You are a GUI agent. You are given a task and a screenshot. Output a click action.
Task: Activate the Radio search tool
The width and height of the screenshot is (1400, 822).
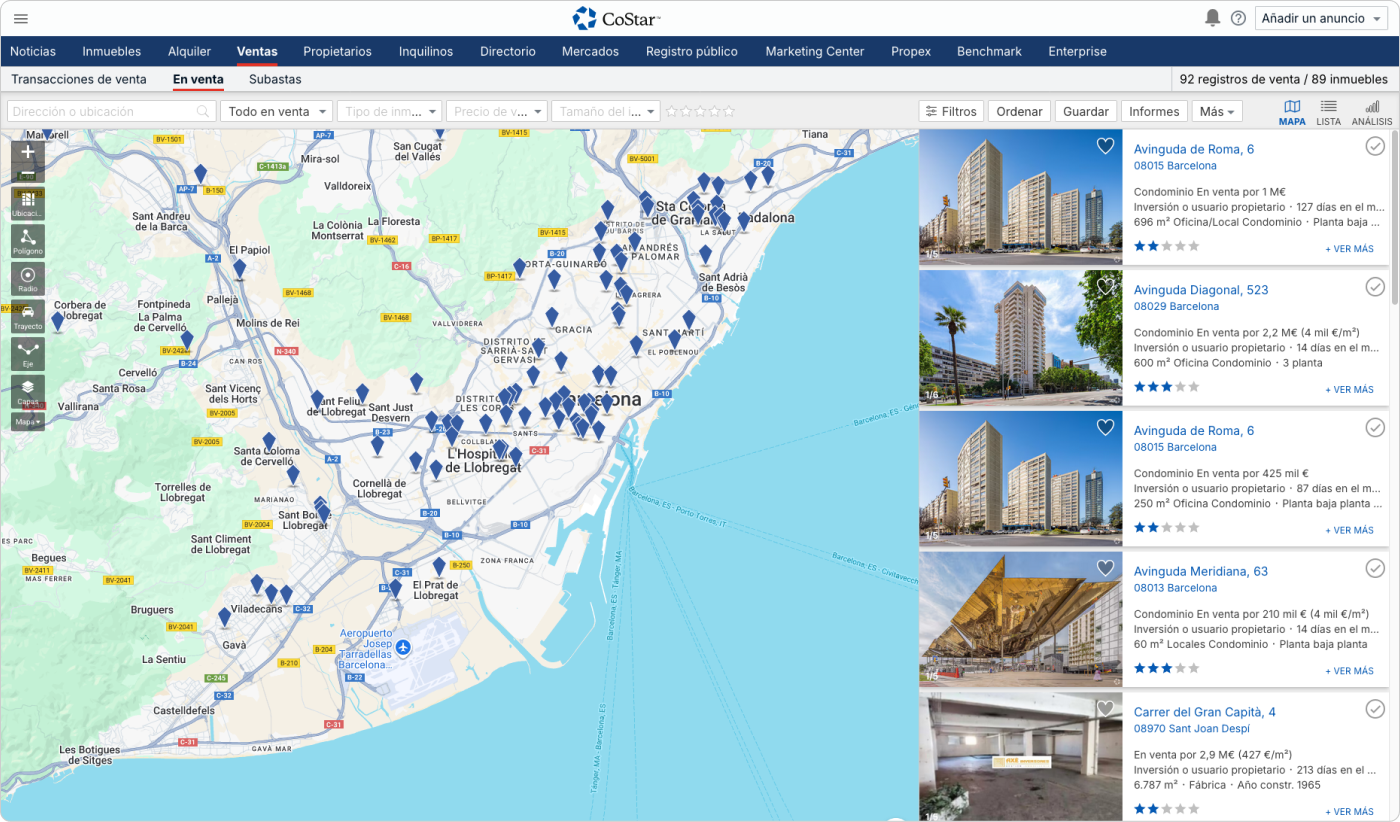click(27, 278)
